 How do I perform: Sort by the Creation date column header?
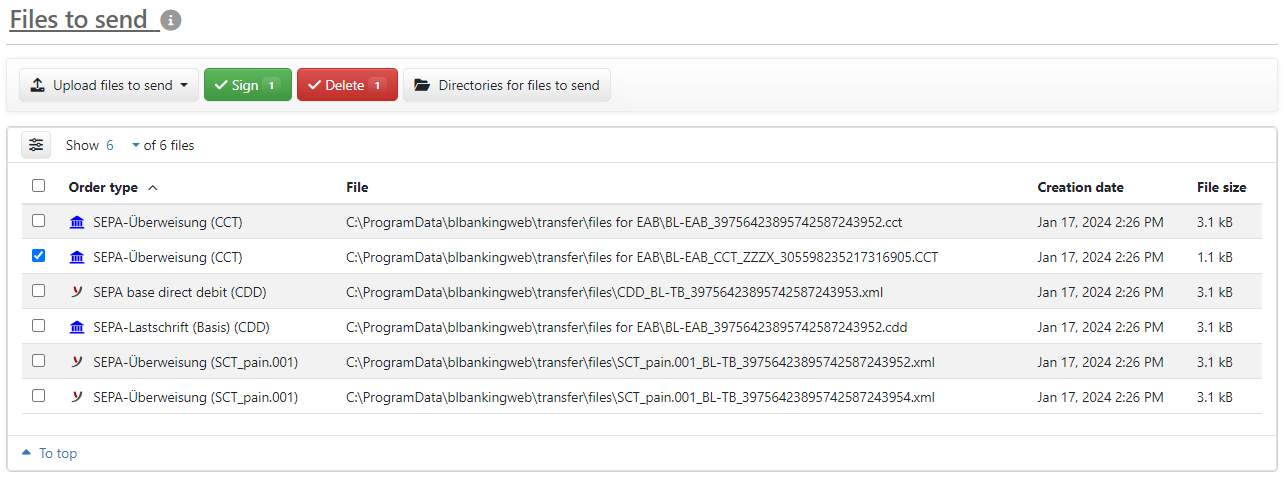click(1080, 187)
